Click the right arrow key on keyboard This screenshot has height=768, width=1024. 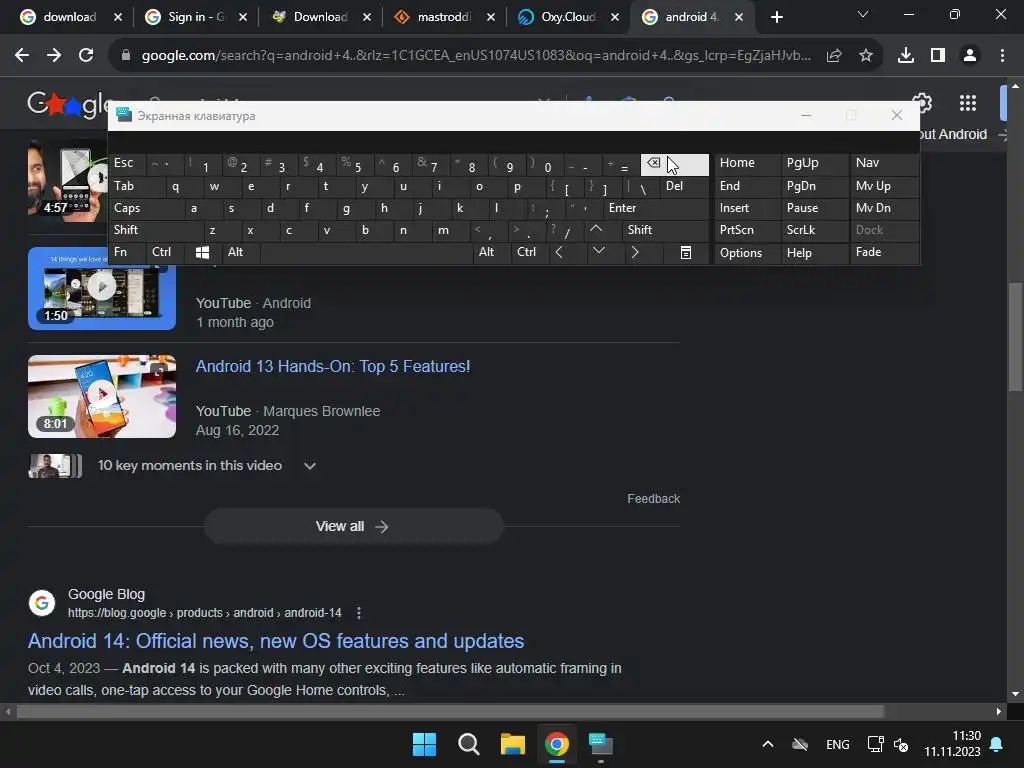pos(635,253)
